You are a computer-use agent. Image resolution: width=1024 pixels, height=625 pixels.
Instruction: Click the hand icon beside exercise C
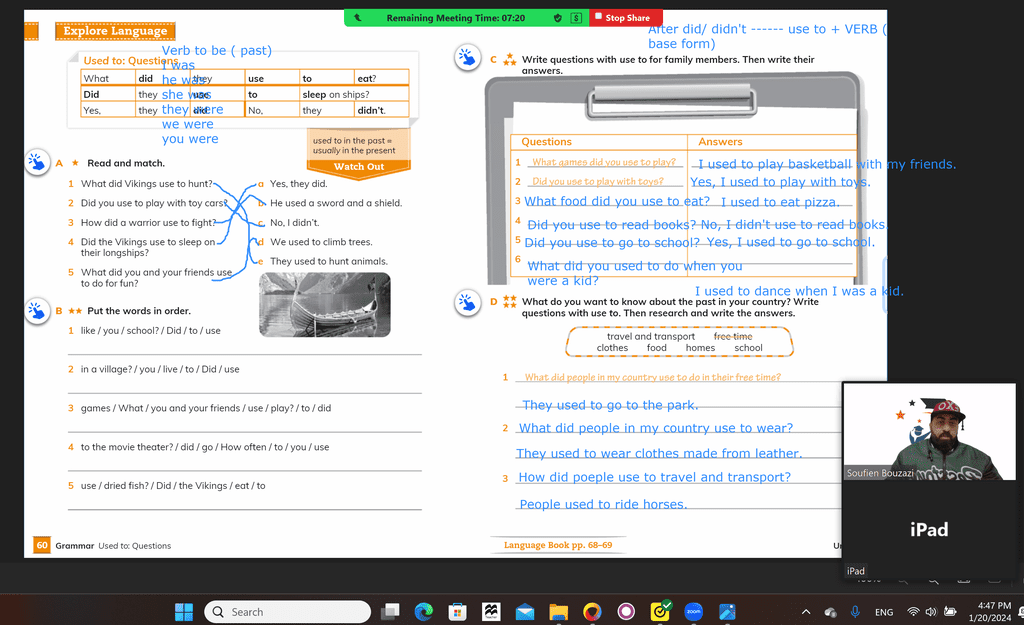coord(468,58)
